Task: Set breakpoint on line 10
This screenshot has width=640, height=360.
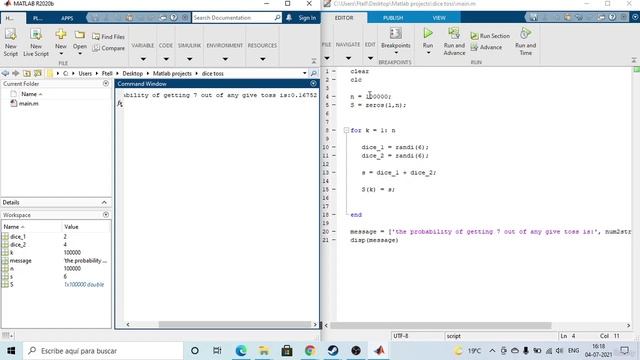Action: point(334,147)
